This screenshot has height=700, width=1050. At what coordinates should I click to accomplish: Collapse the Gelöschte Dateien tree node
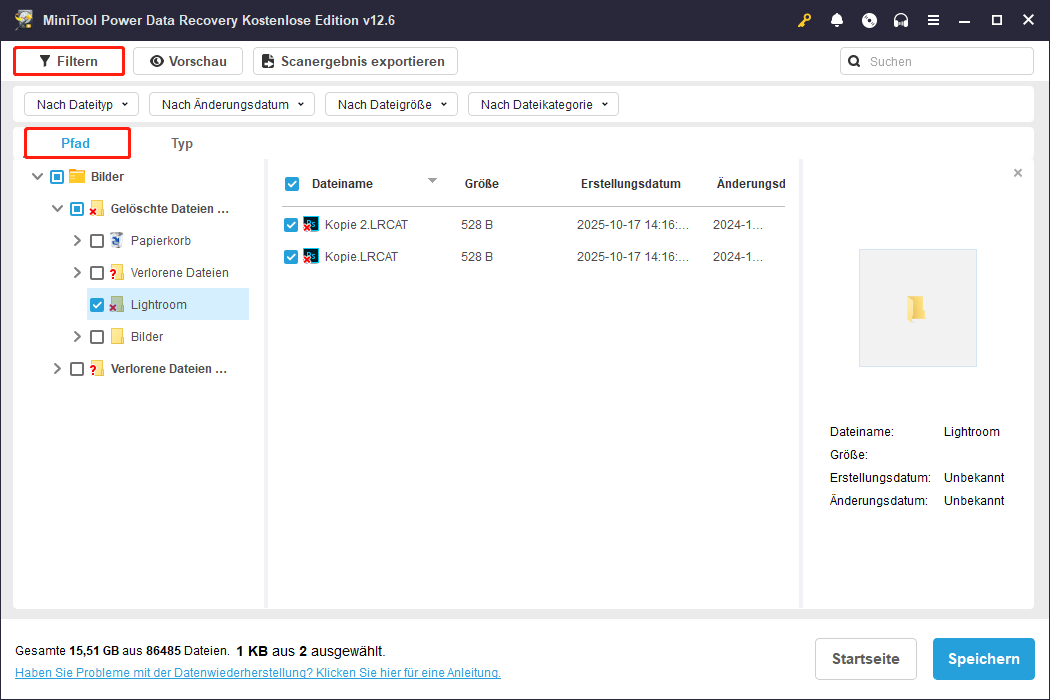pyautogui.click(x=58, y=209)
